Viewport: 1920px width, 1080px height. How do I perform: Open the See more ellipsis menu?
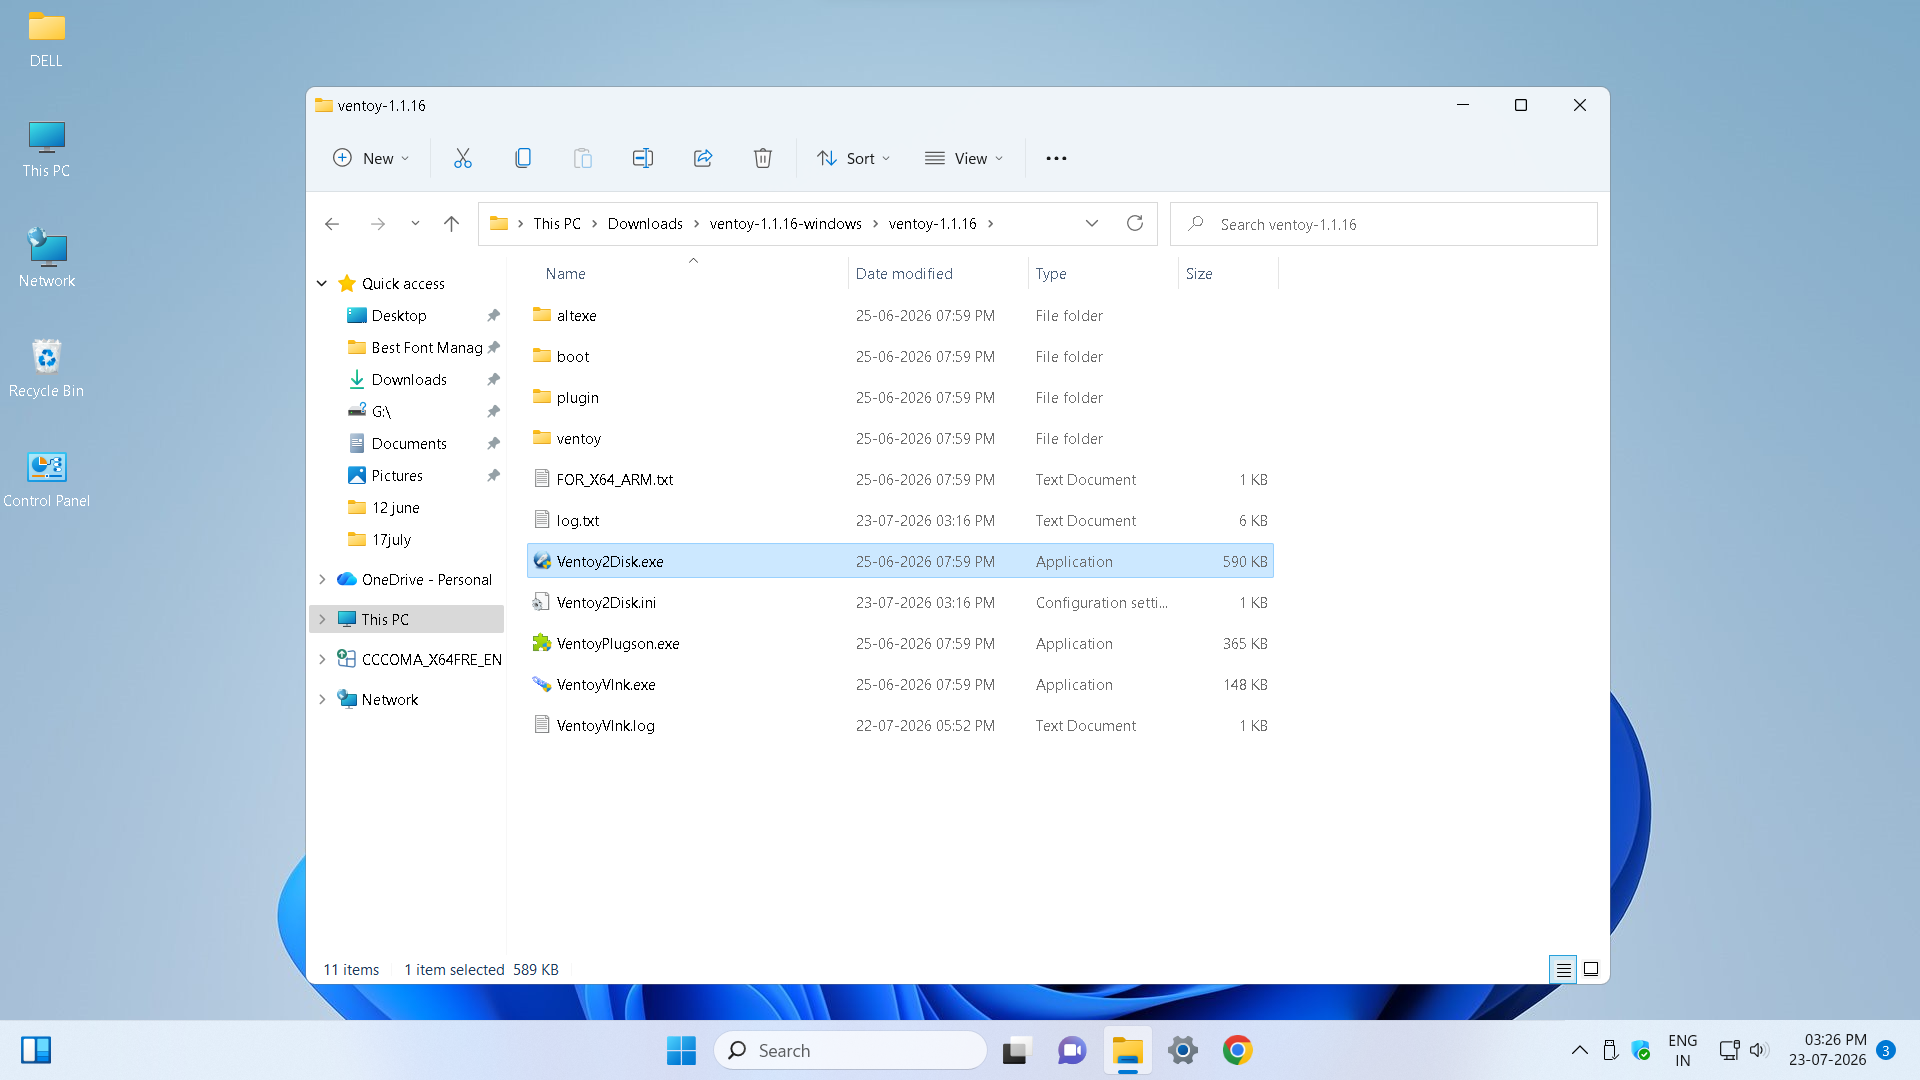click(x=1056, y=158)
